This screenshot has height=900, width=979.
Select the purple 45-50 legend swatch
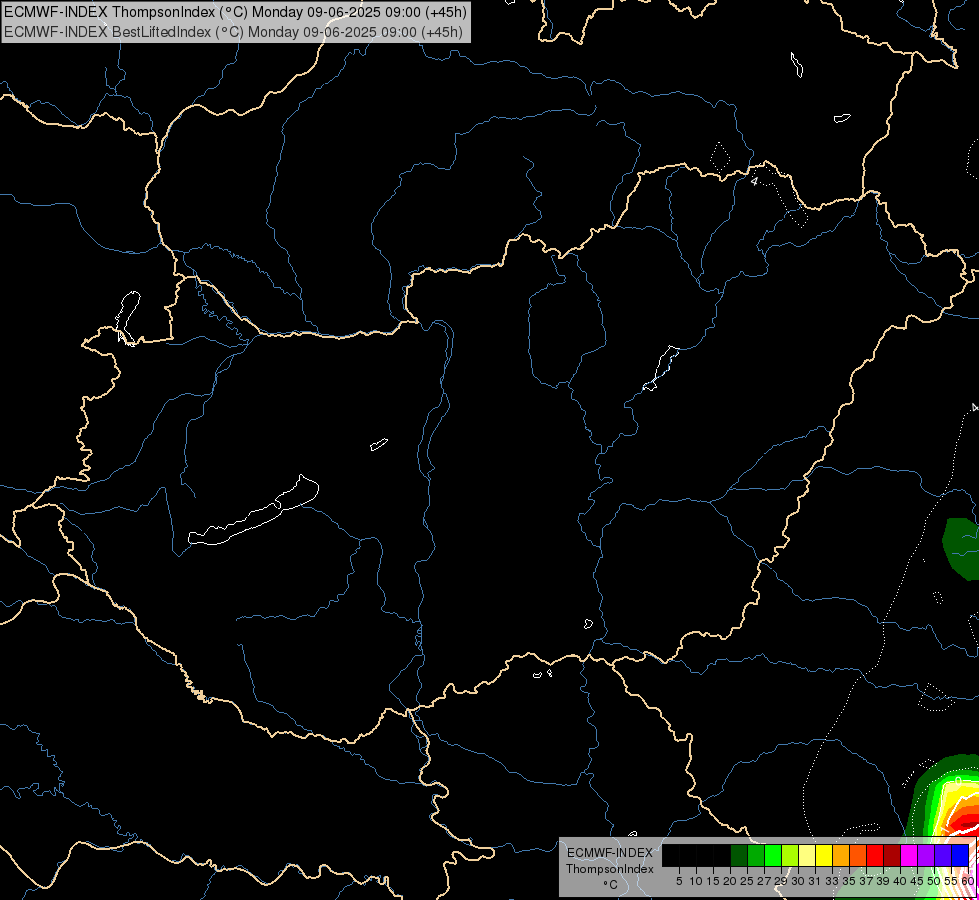coord(926,855)
